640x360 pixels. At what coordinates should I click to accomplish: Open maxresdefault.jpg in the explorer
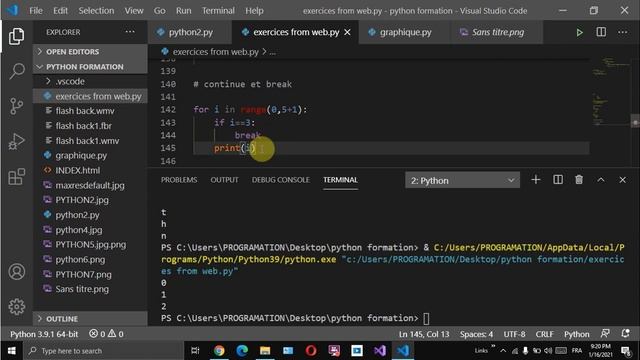tap(90, 185)
